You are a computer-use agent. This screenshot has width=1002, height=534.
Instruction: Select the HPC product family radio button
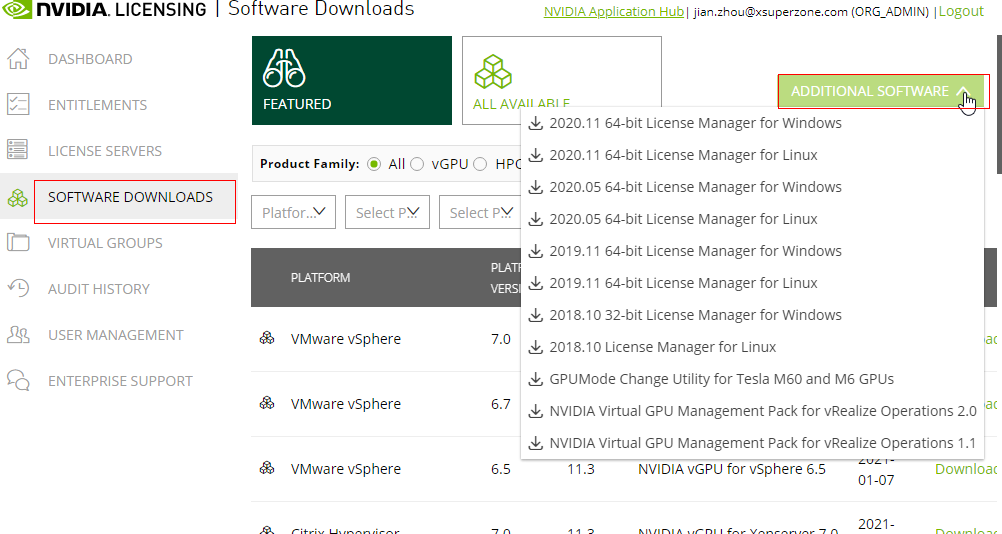pos(481,164)
